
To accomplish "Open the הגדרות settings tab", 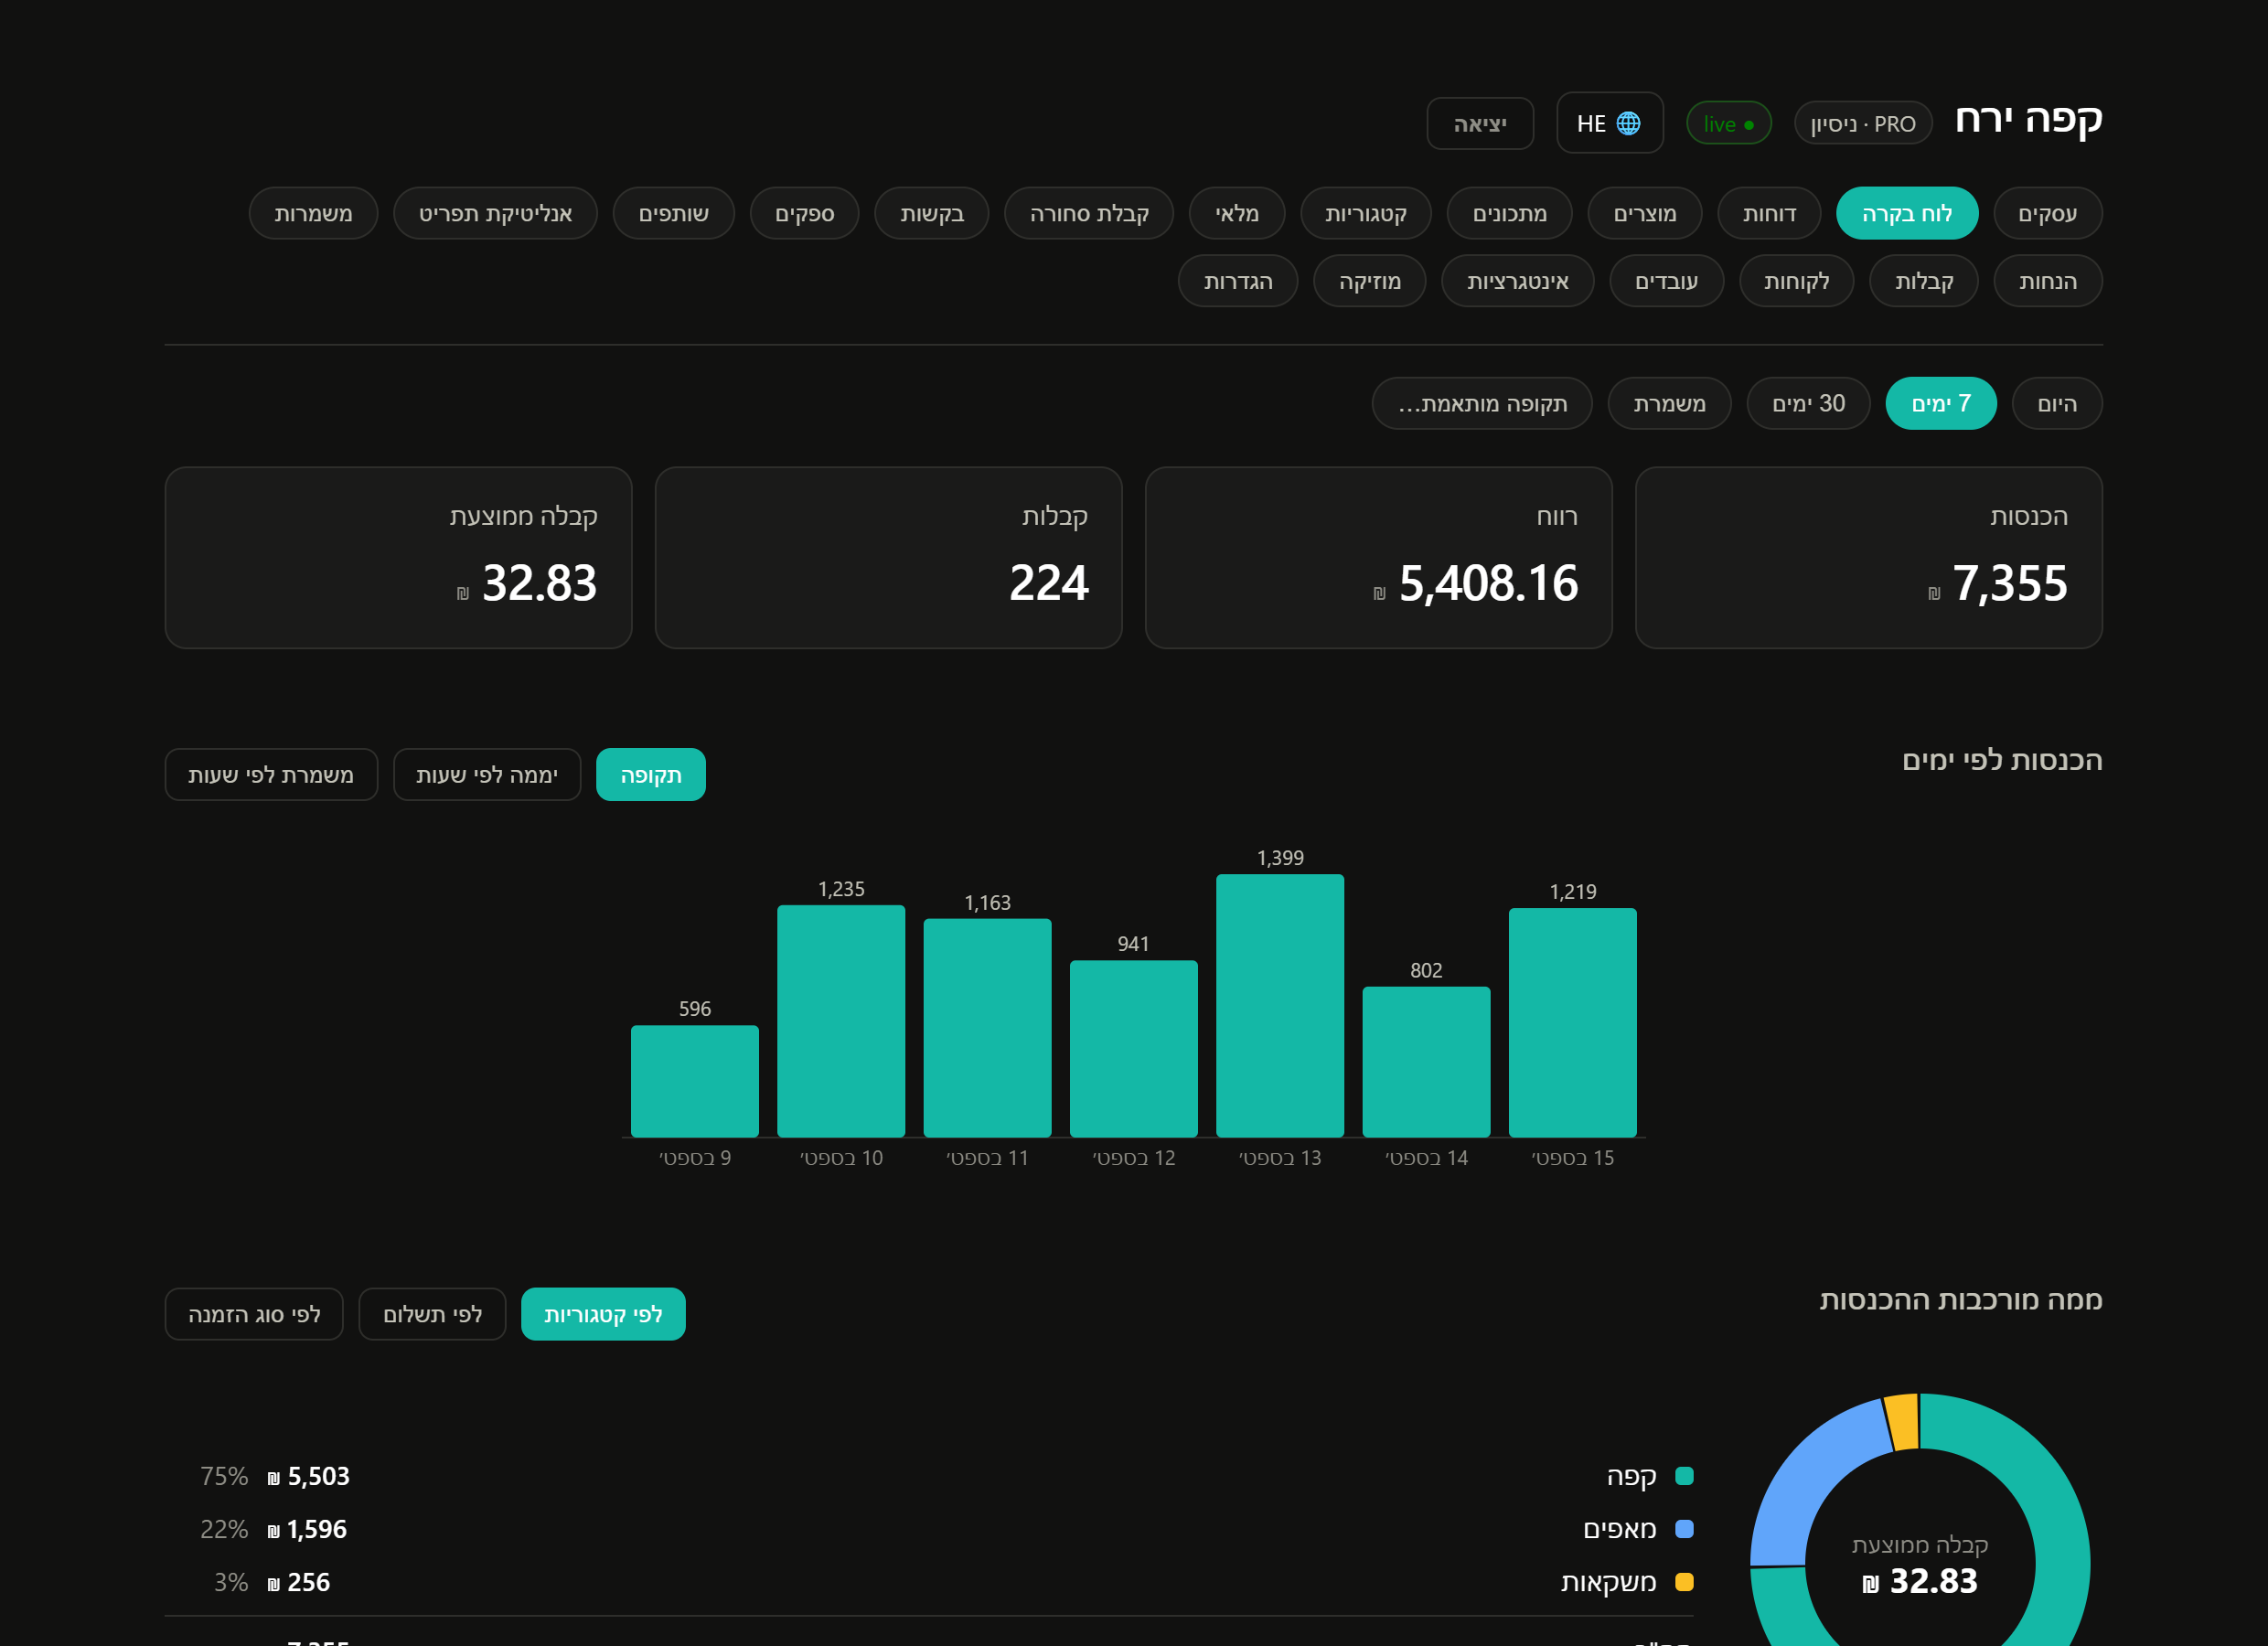I will (x=1238, y=281).
